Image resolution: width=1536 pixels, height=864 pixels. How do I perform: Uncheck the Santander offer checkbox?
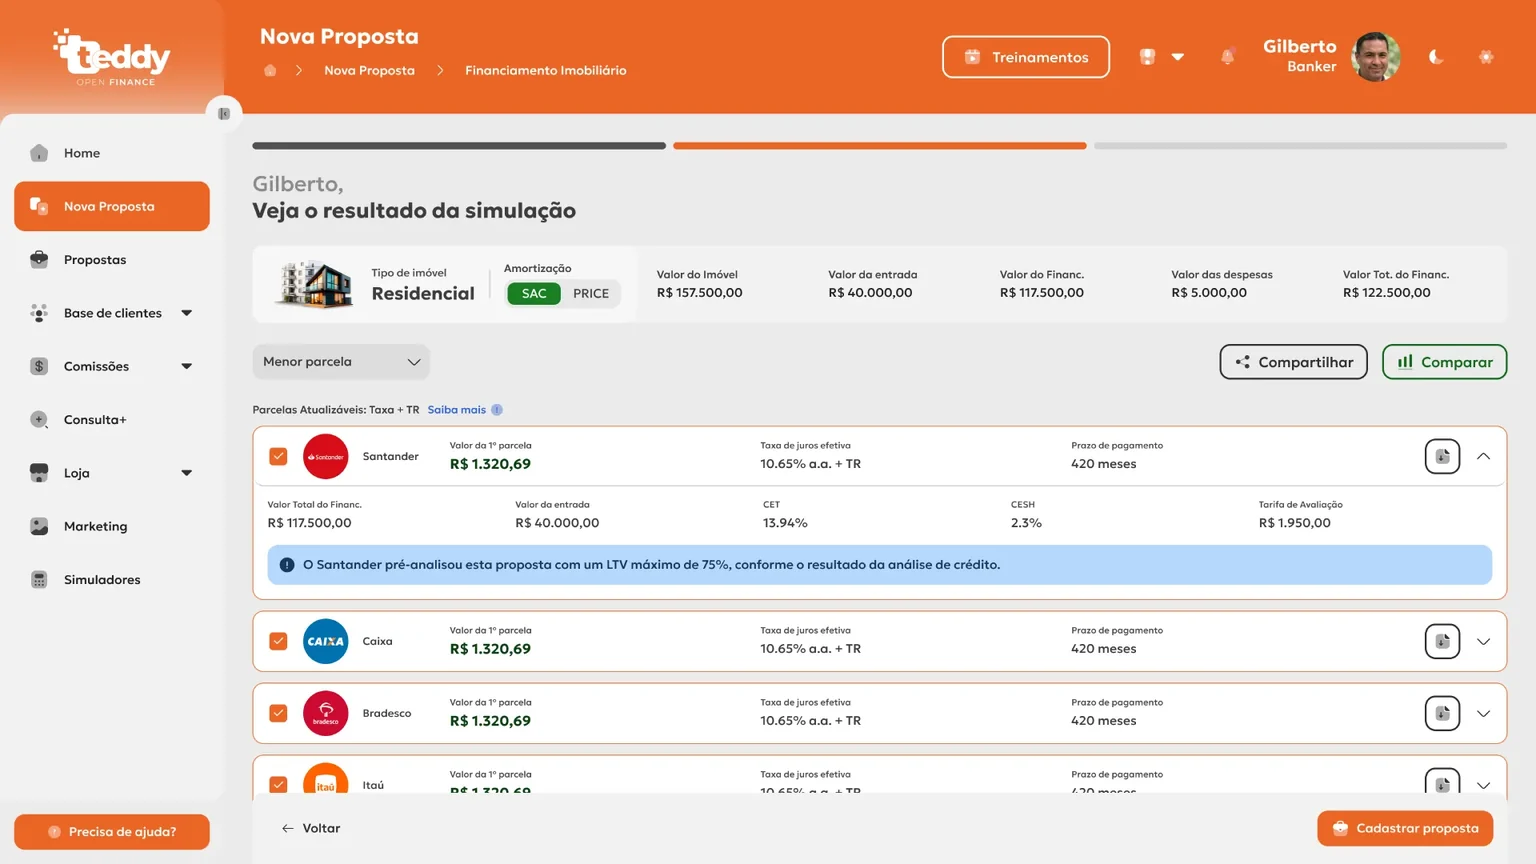pos(278,456)
